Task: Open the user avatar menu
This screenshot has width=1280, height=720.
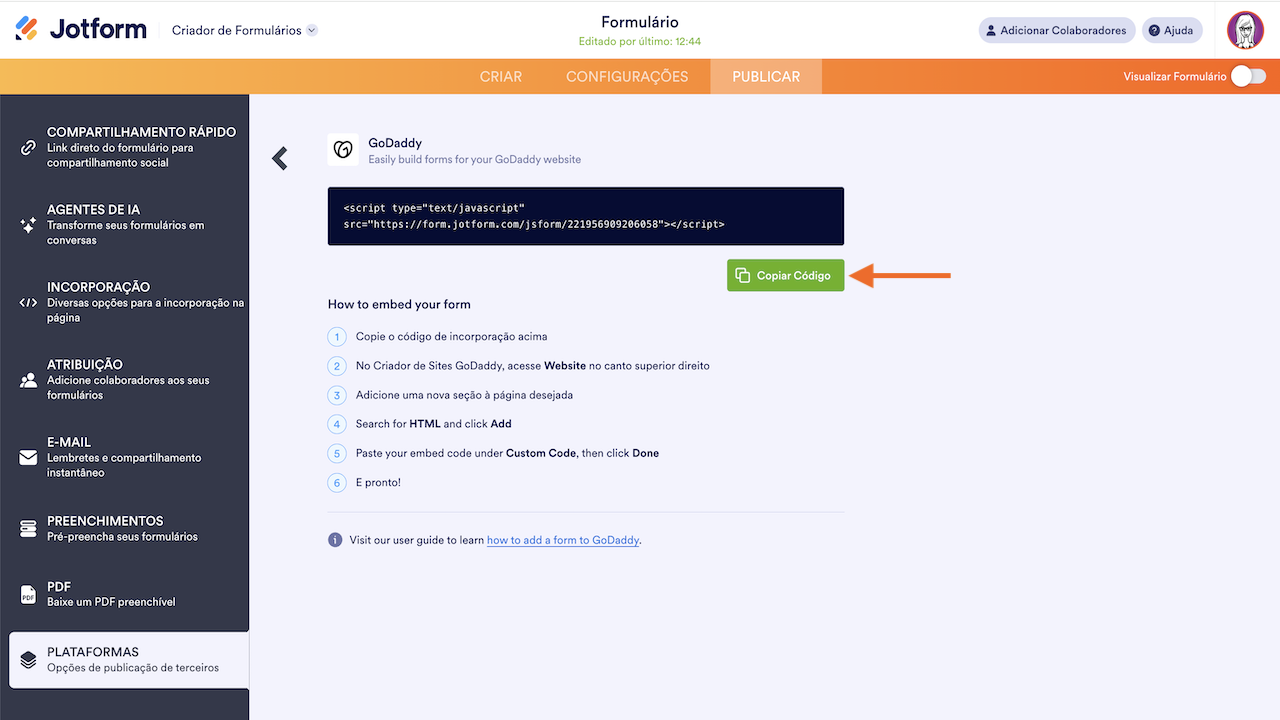Action: pos(1245,30)
